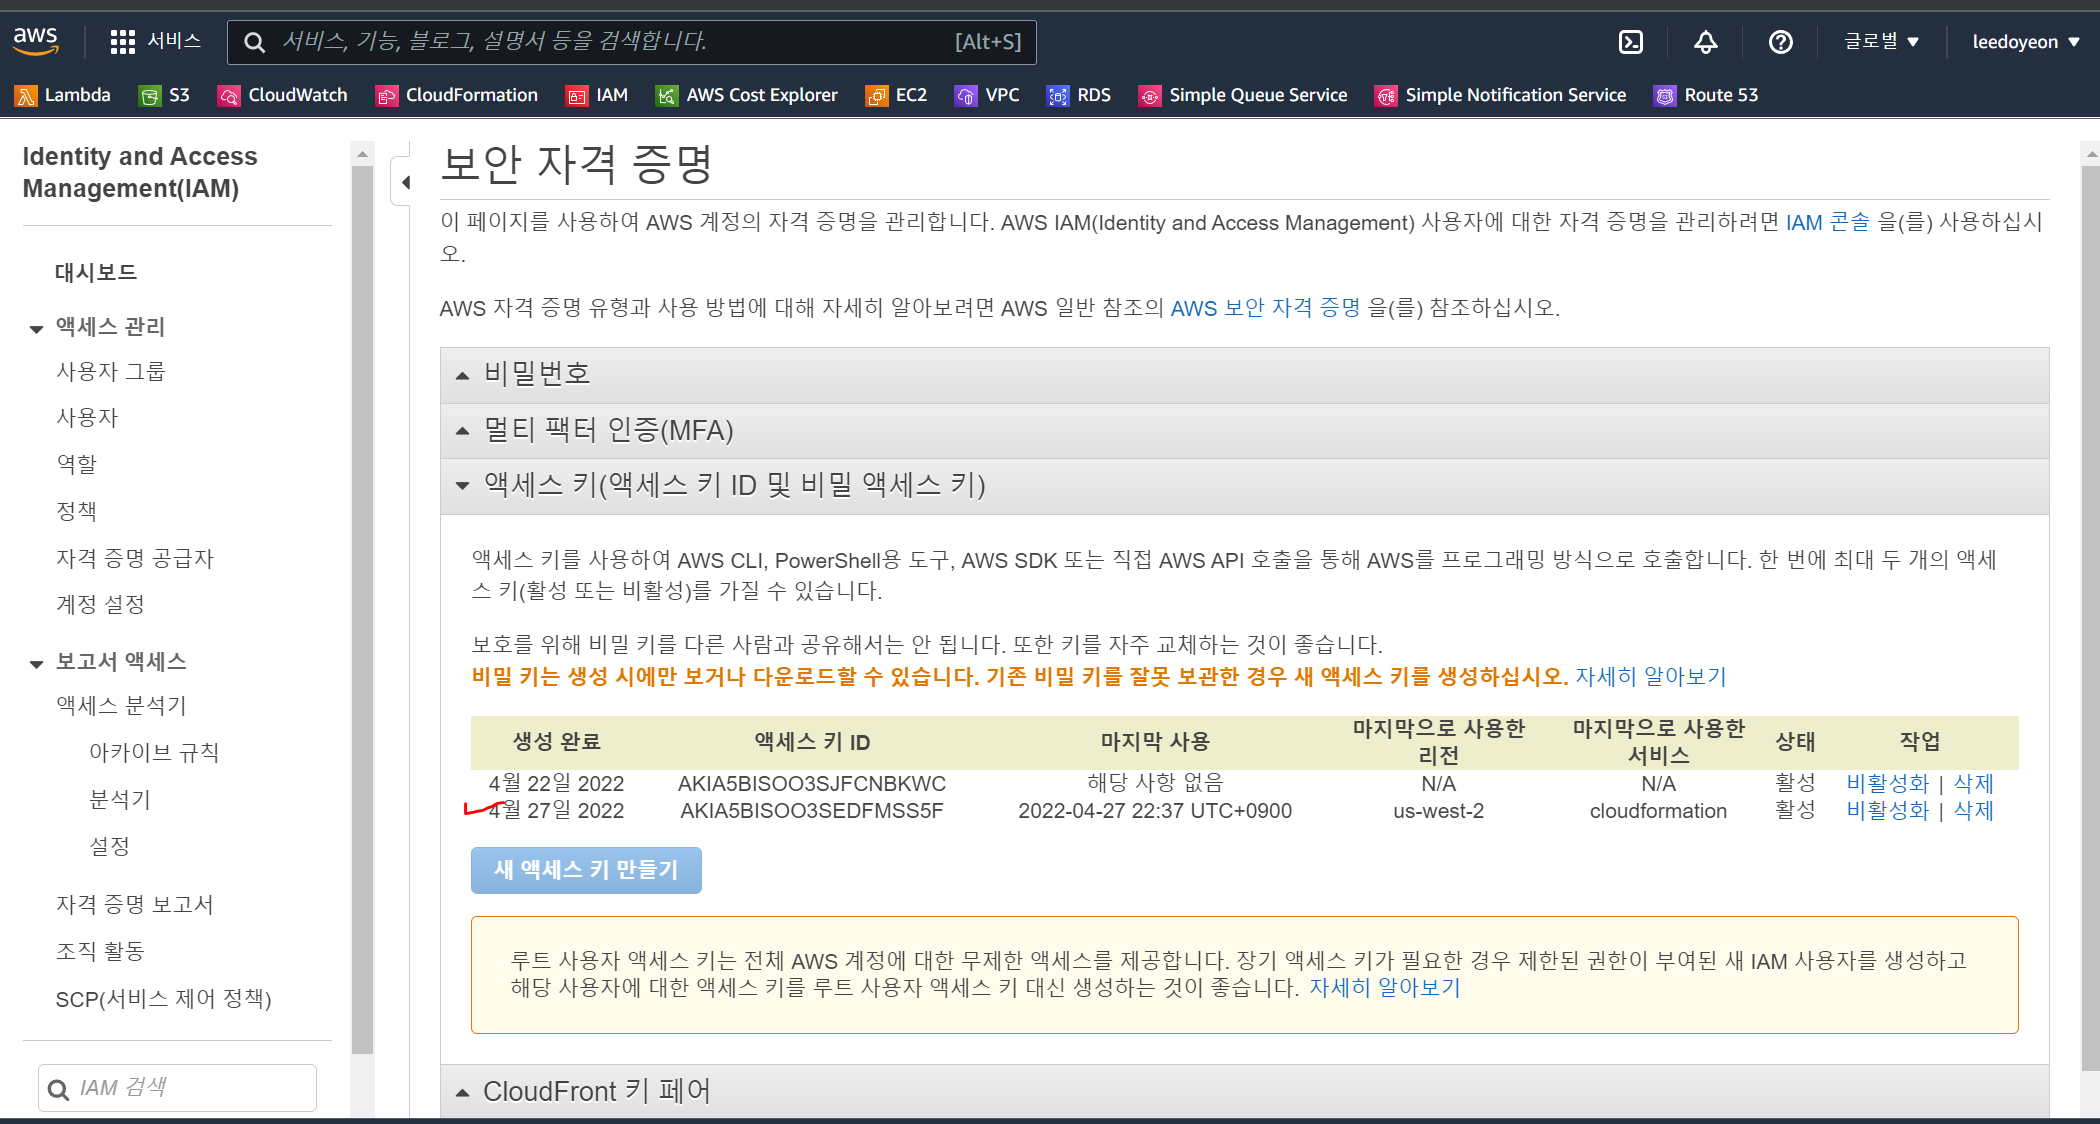Click 새 액세스 키 만들기 button
2100x1124 pixels.
[586, 870]
